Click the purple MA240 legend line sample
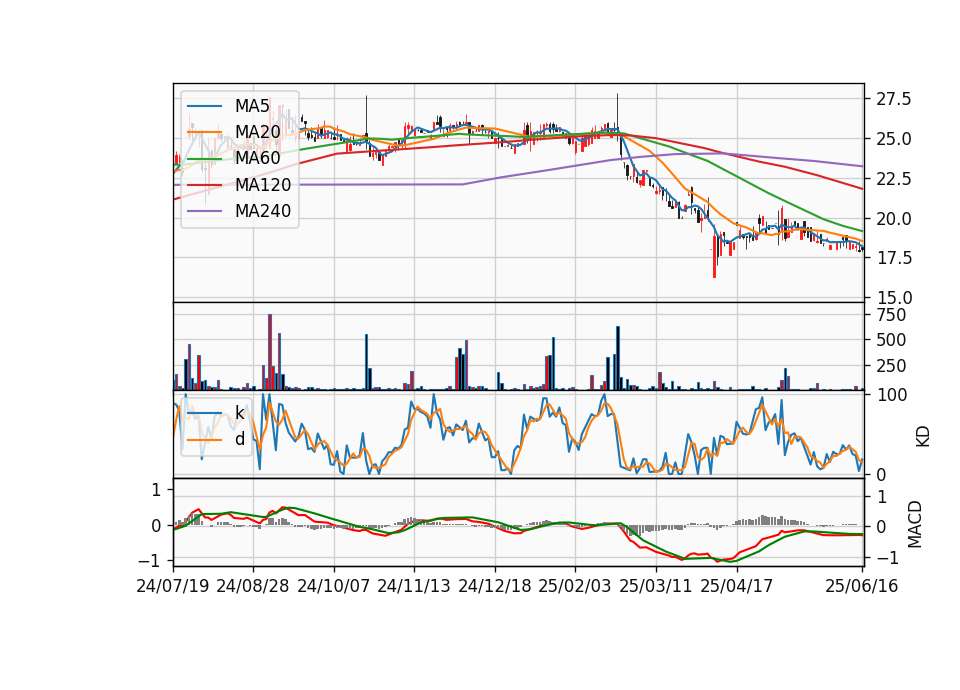Screen dimensions: 960x690 (204, 211)
